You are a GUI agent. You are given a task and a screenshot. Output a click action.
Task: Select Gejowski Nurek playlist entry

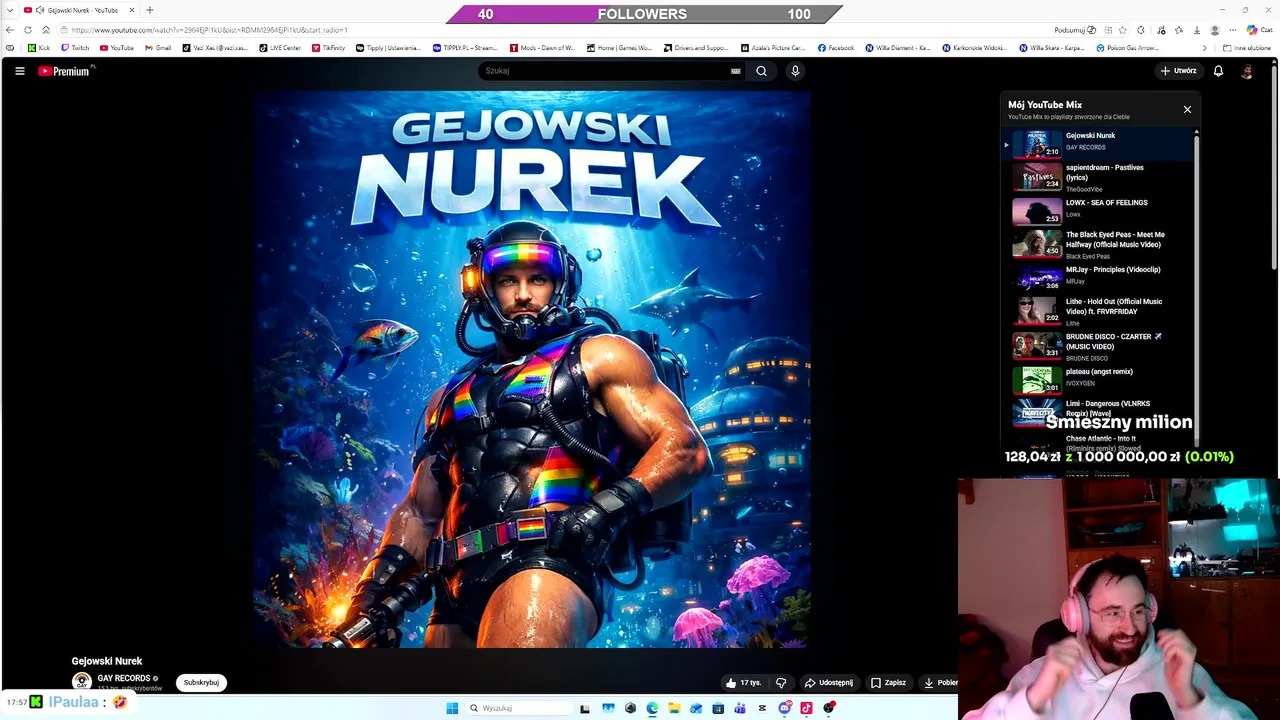click(x=1100, y=143)
